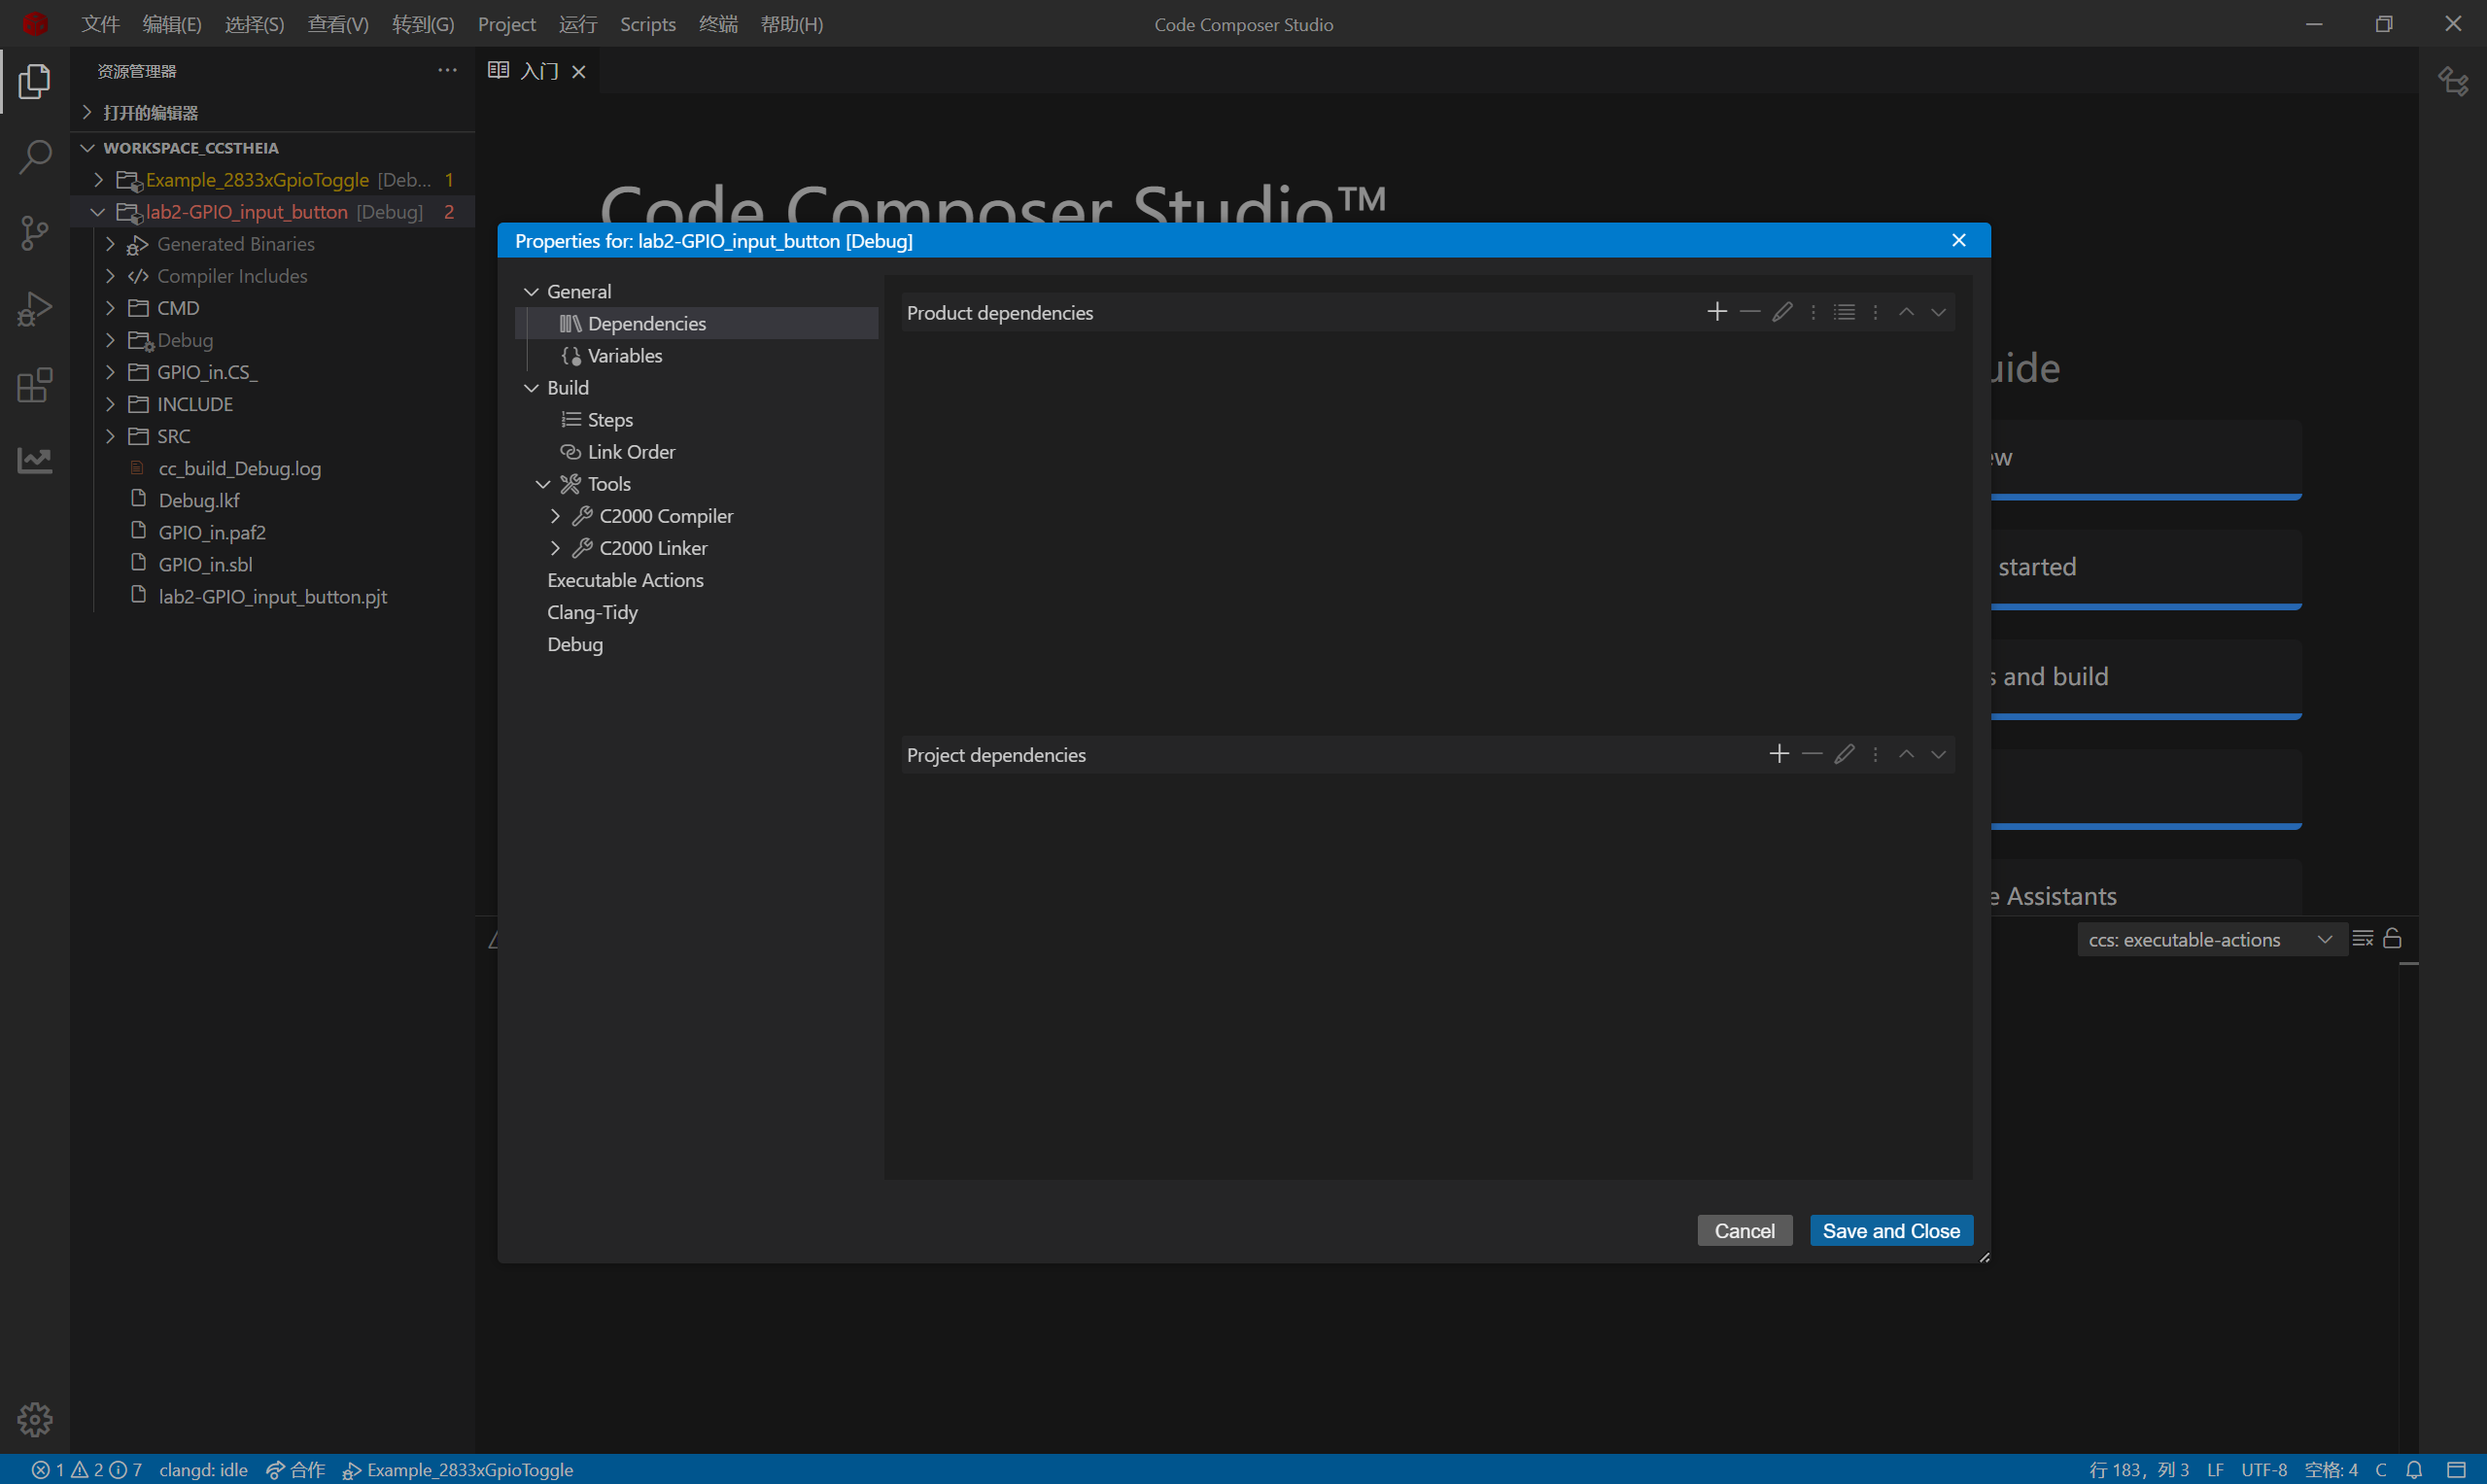Image resolution: width=2487 pixels, height=1484 pixels.
Task: Open the ccs: executable-actions dropdown
Action: (2211, 939)
